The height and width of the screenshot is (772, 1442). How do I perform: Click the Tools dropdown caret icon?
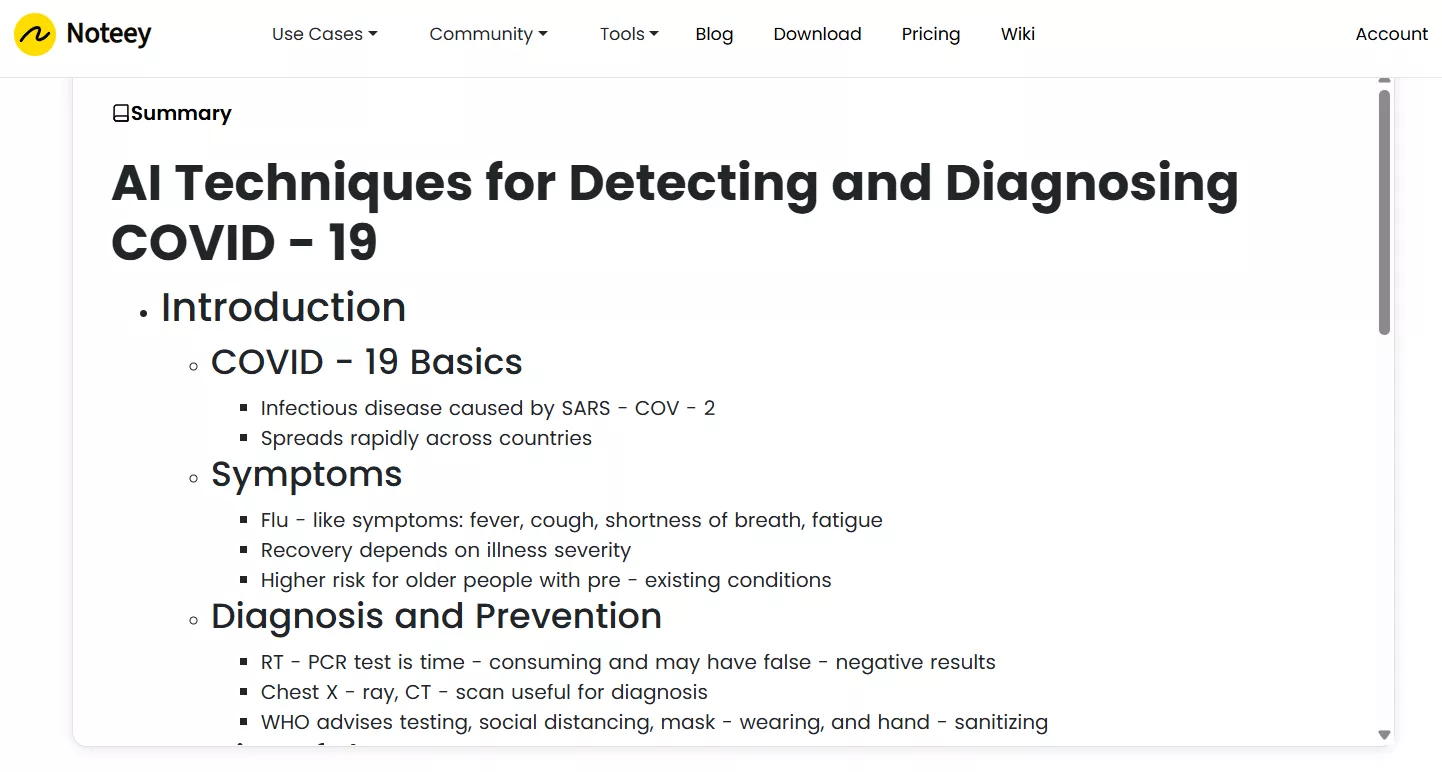click(x=654, y=33)
